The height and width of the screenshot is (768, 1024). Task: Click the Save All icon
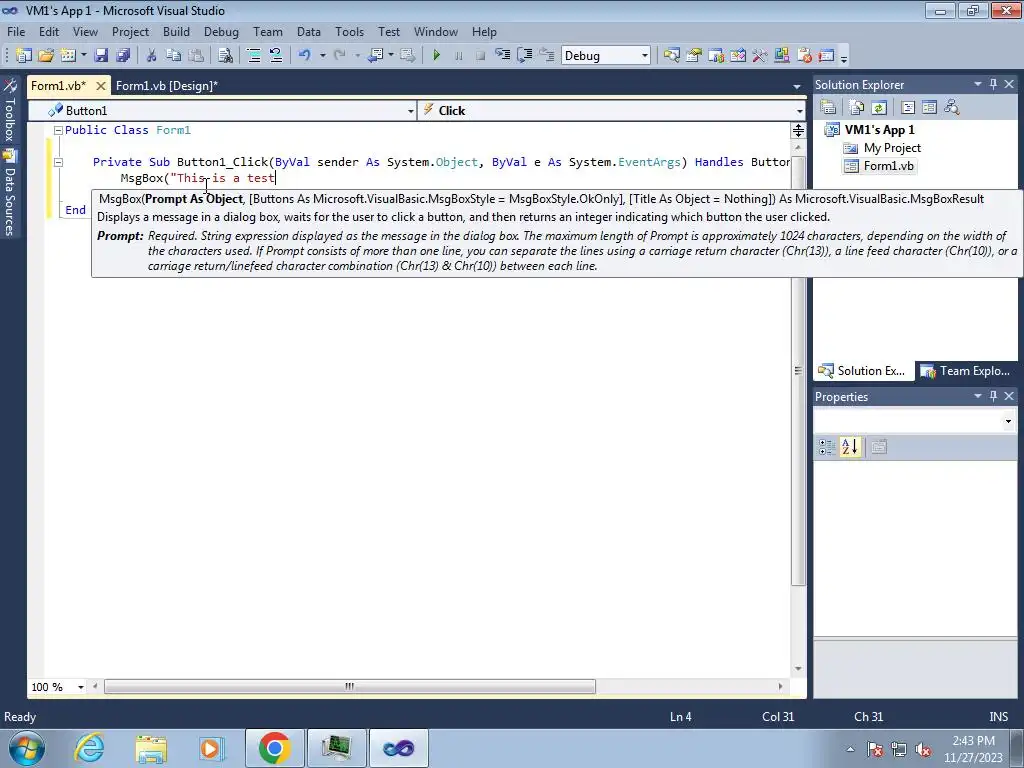pos(123,56)
